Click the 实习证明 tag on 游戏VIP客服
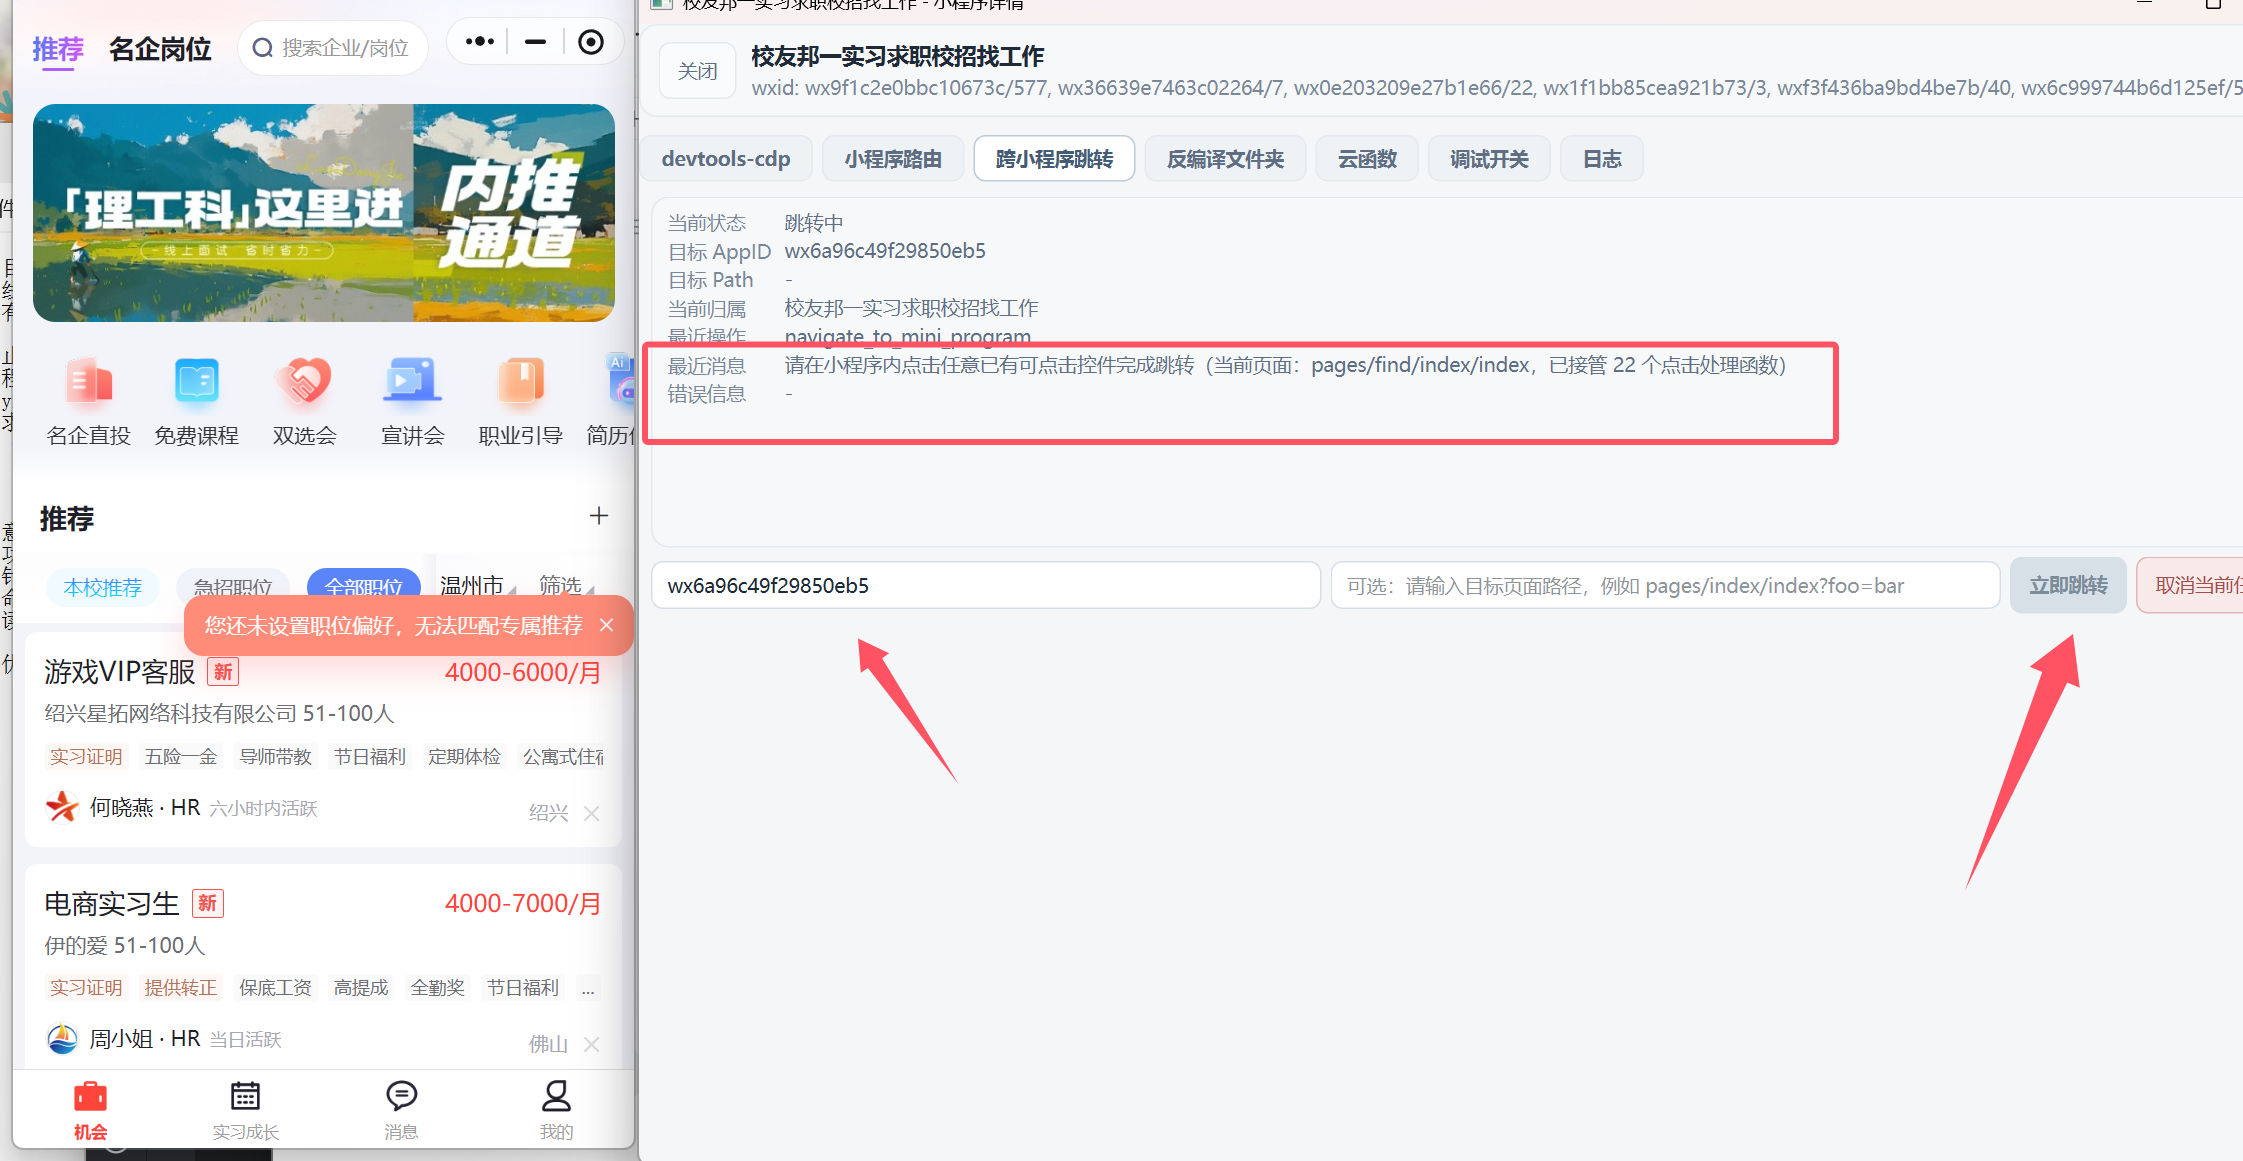 tap(86, 756)
